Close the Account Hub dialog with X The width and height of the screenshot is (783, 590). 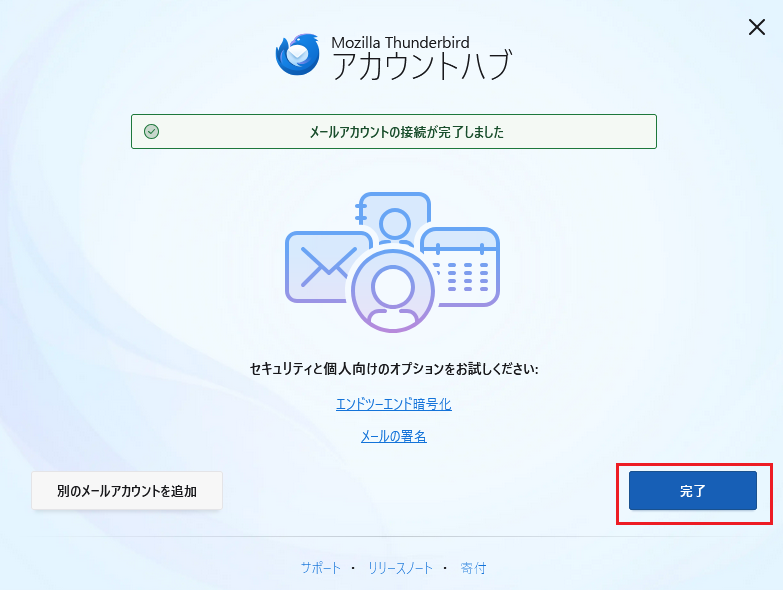point(757,27)
